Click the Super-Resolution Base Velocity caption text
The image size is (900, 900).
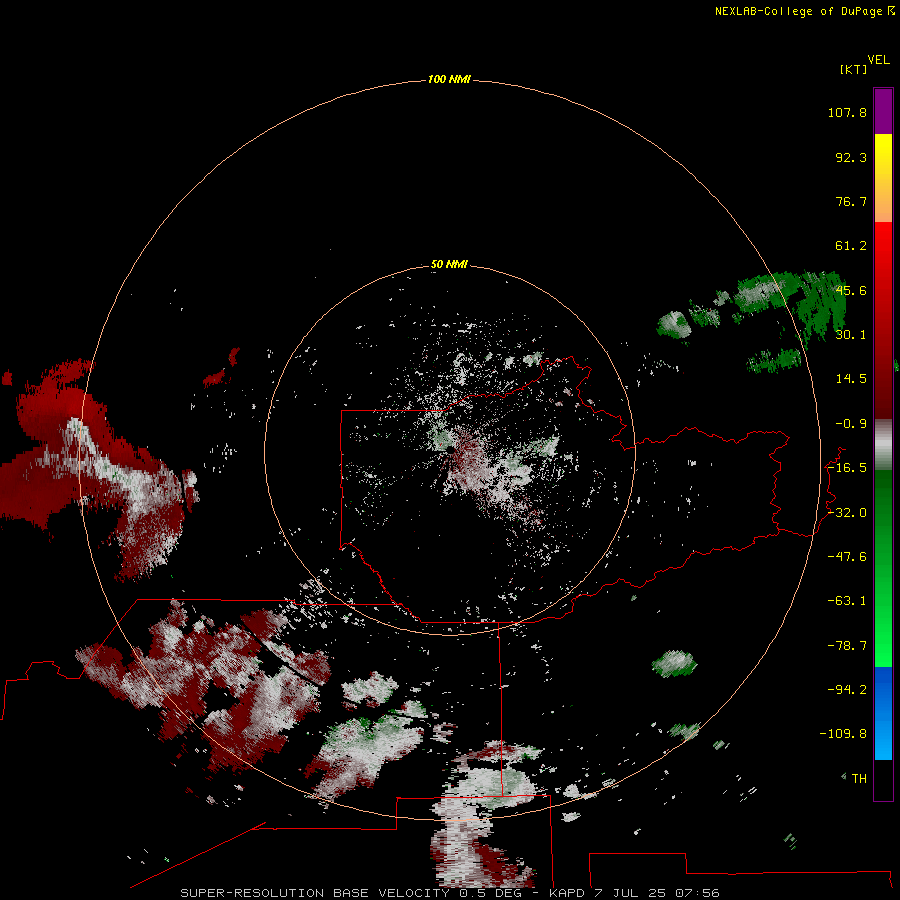(x=449, y=893)
